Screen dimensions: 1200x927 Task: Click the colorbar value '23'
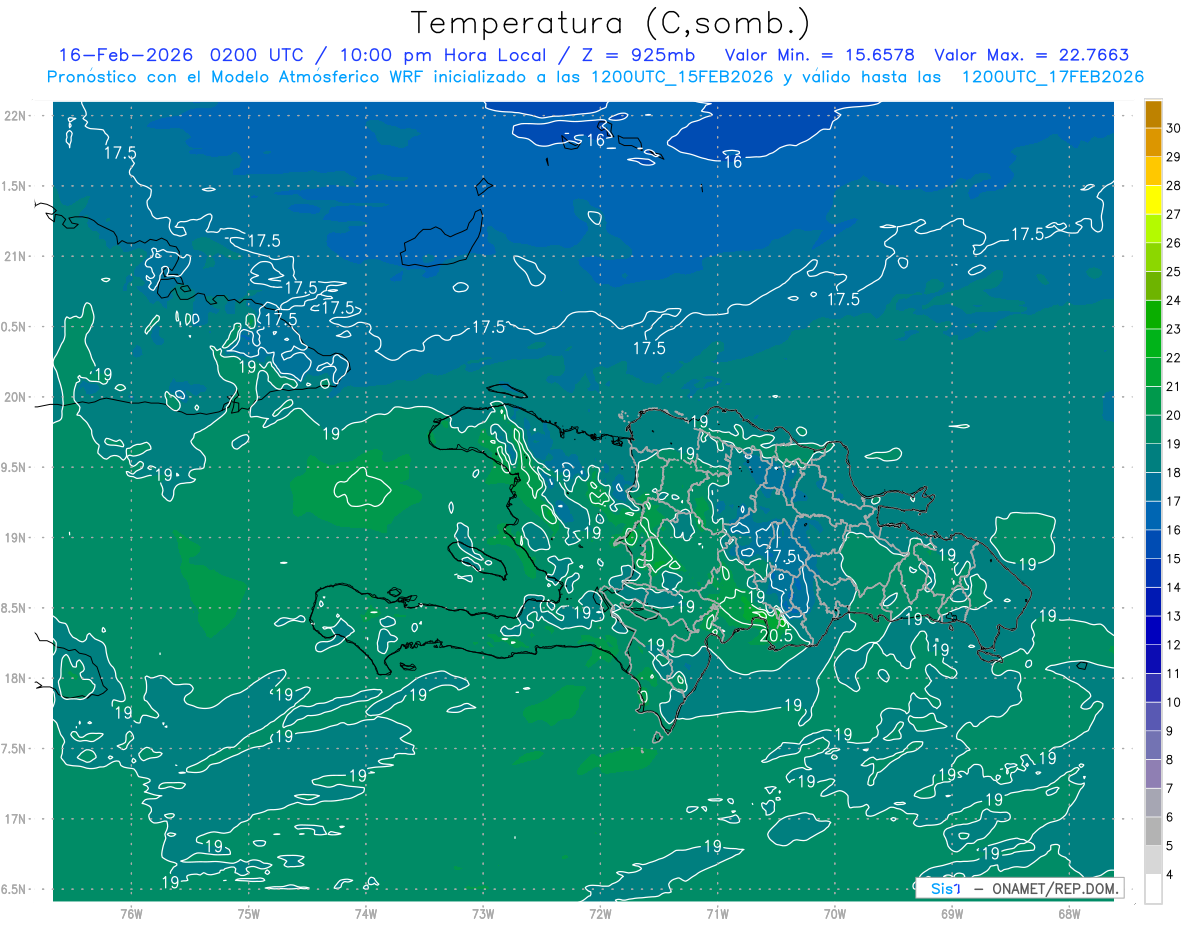1173,329
